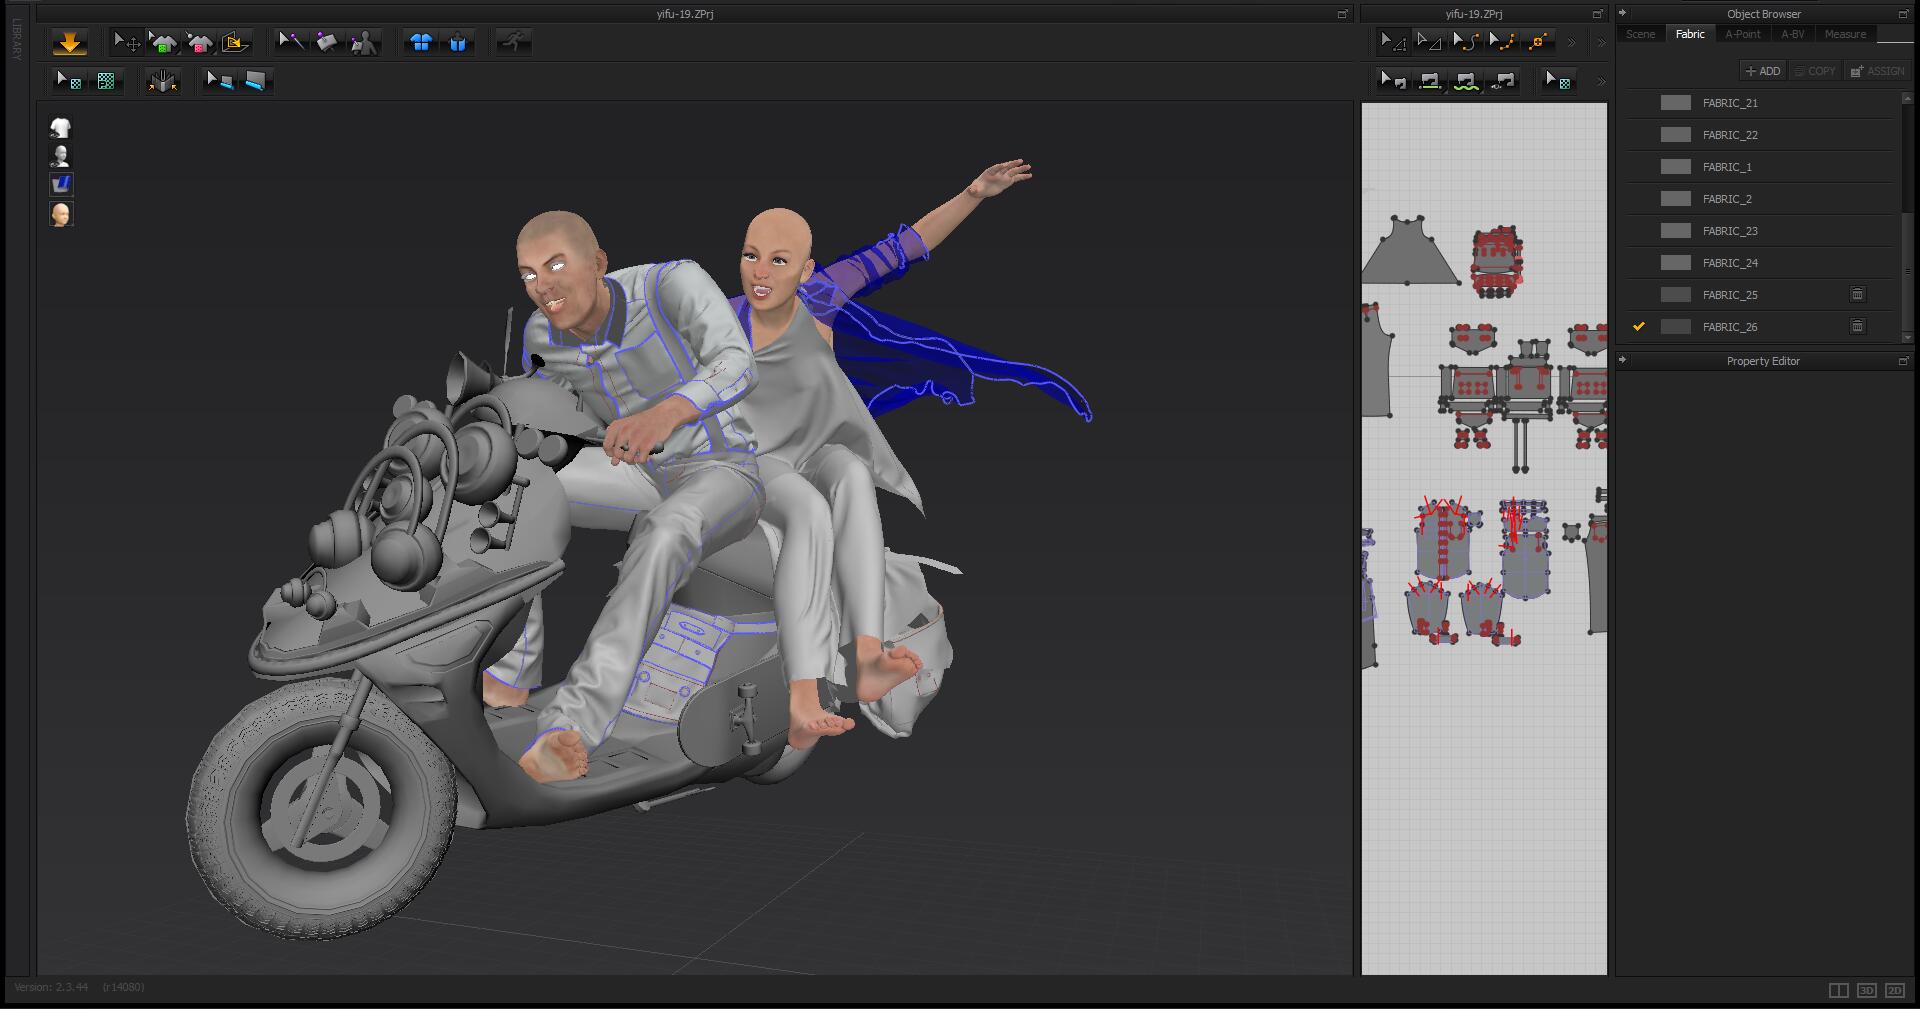This screenshot has width=1920, height=1009.
Task: Expand hidden tools in 2D lower toolbar
Action: click(1601, 81)
